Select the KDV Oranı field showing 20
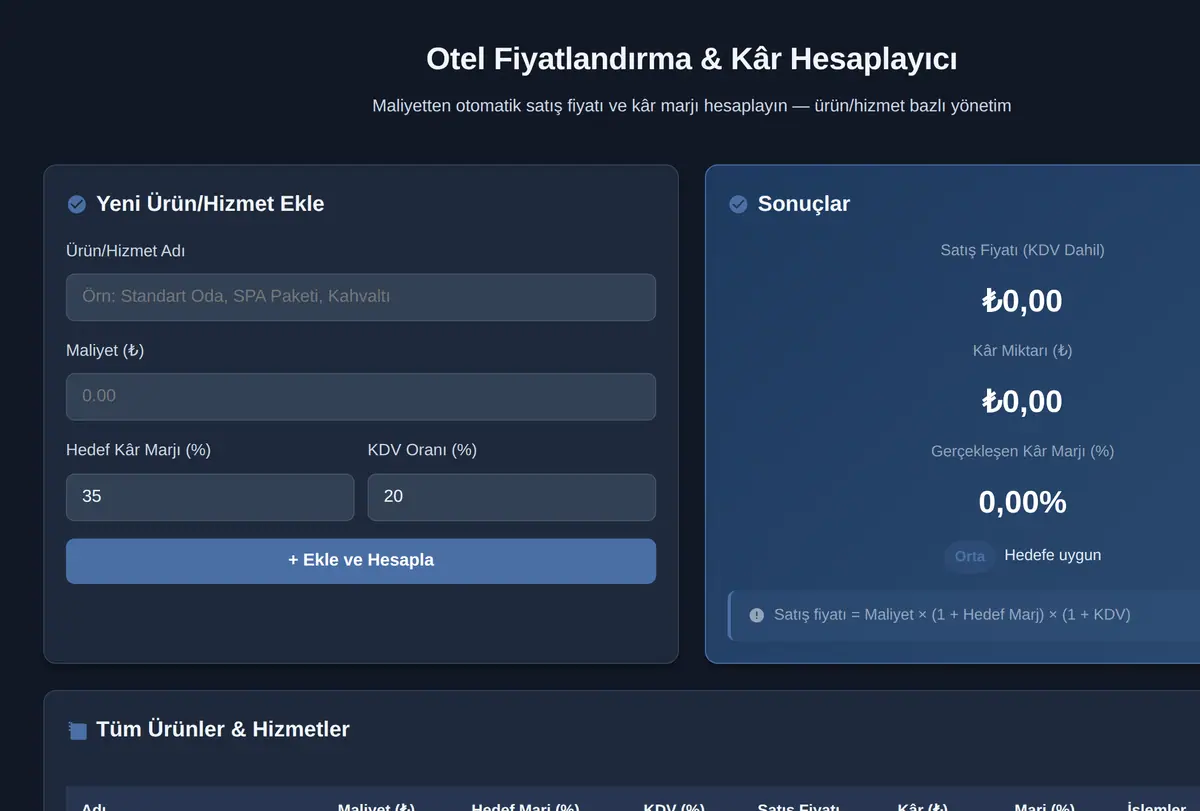The width and height of the screenshot is (1200, 811). click(512, 497)
